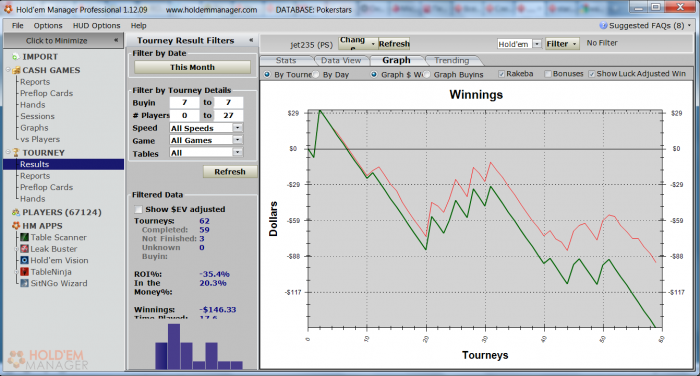Click the This Month date filter button
The height and width of the screenshot is (376, 700).
click(192, 67)
